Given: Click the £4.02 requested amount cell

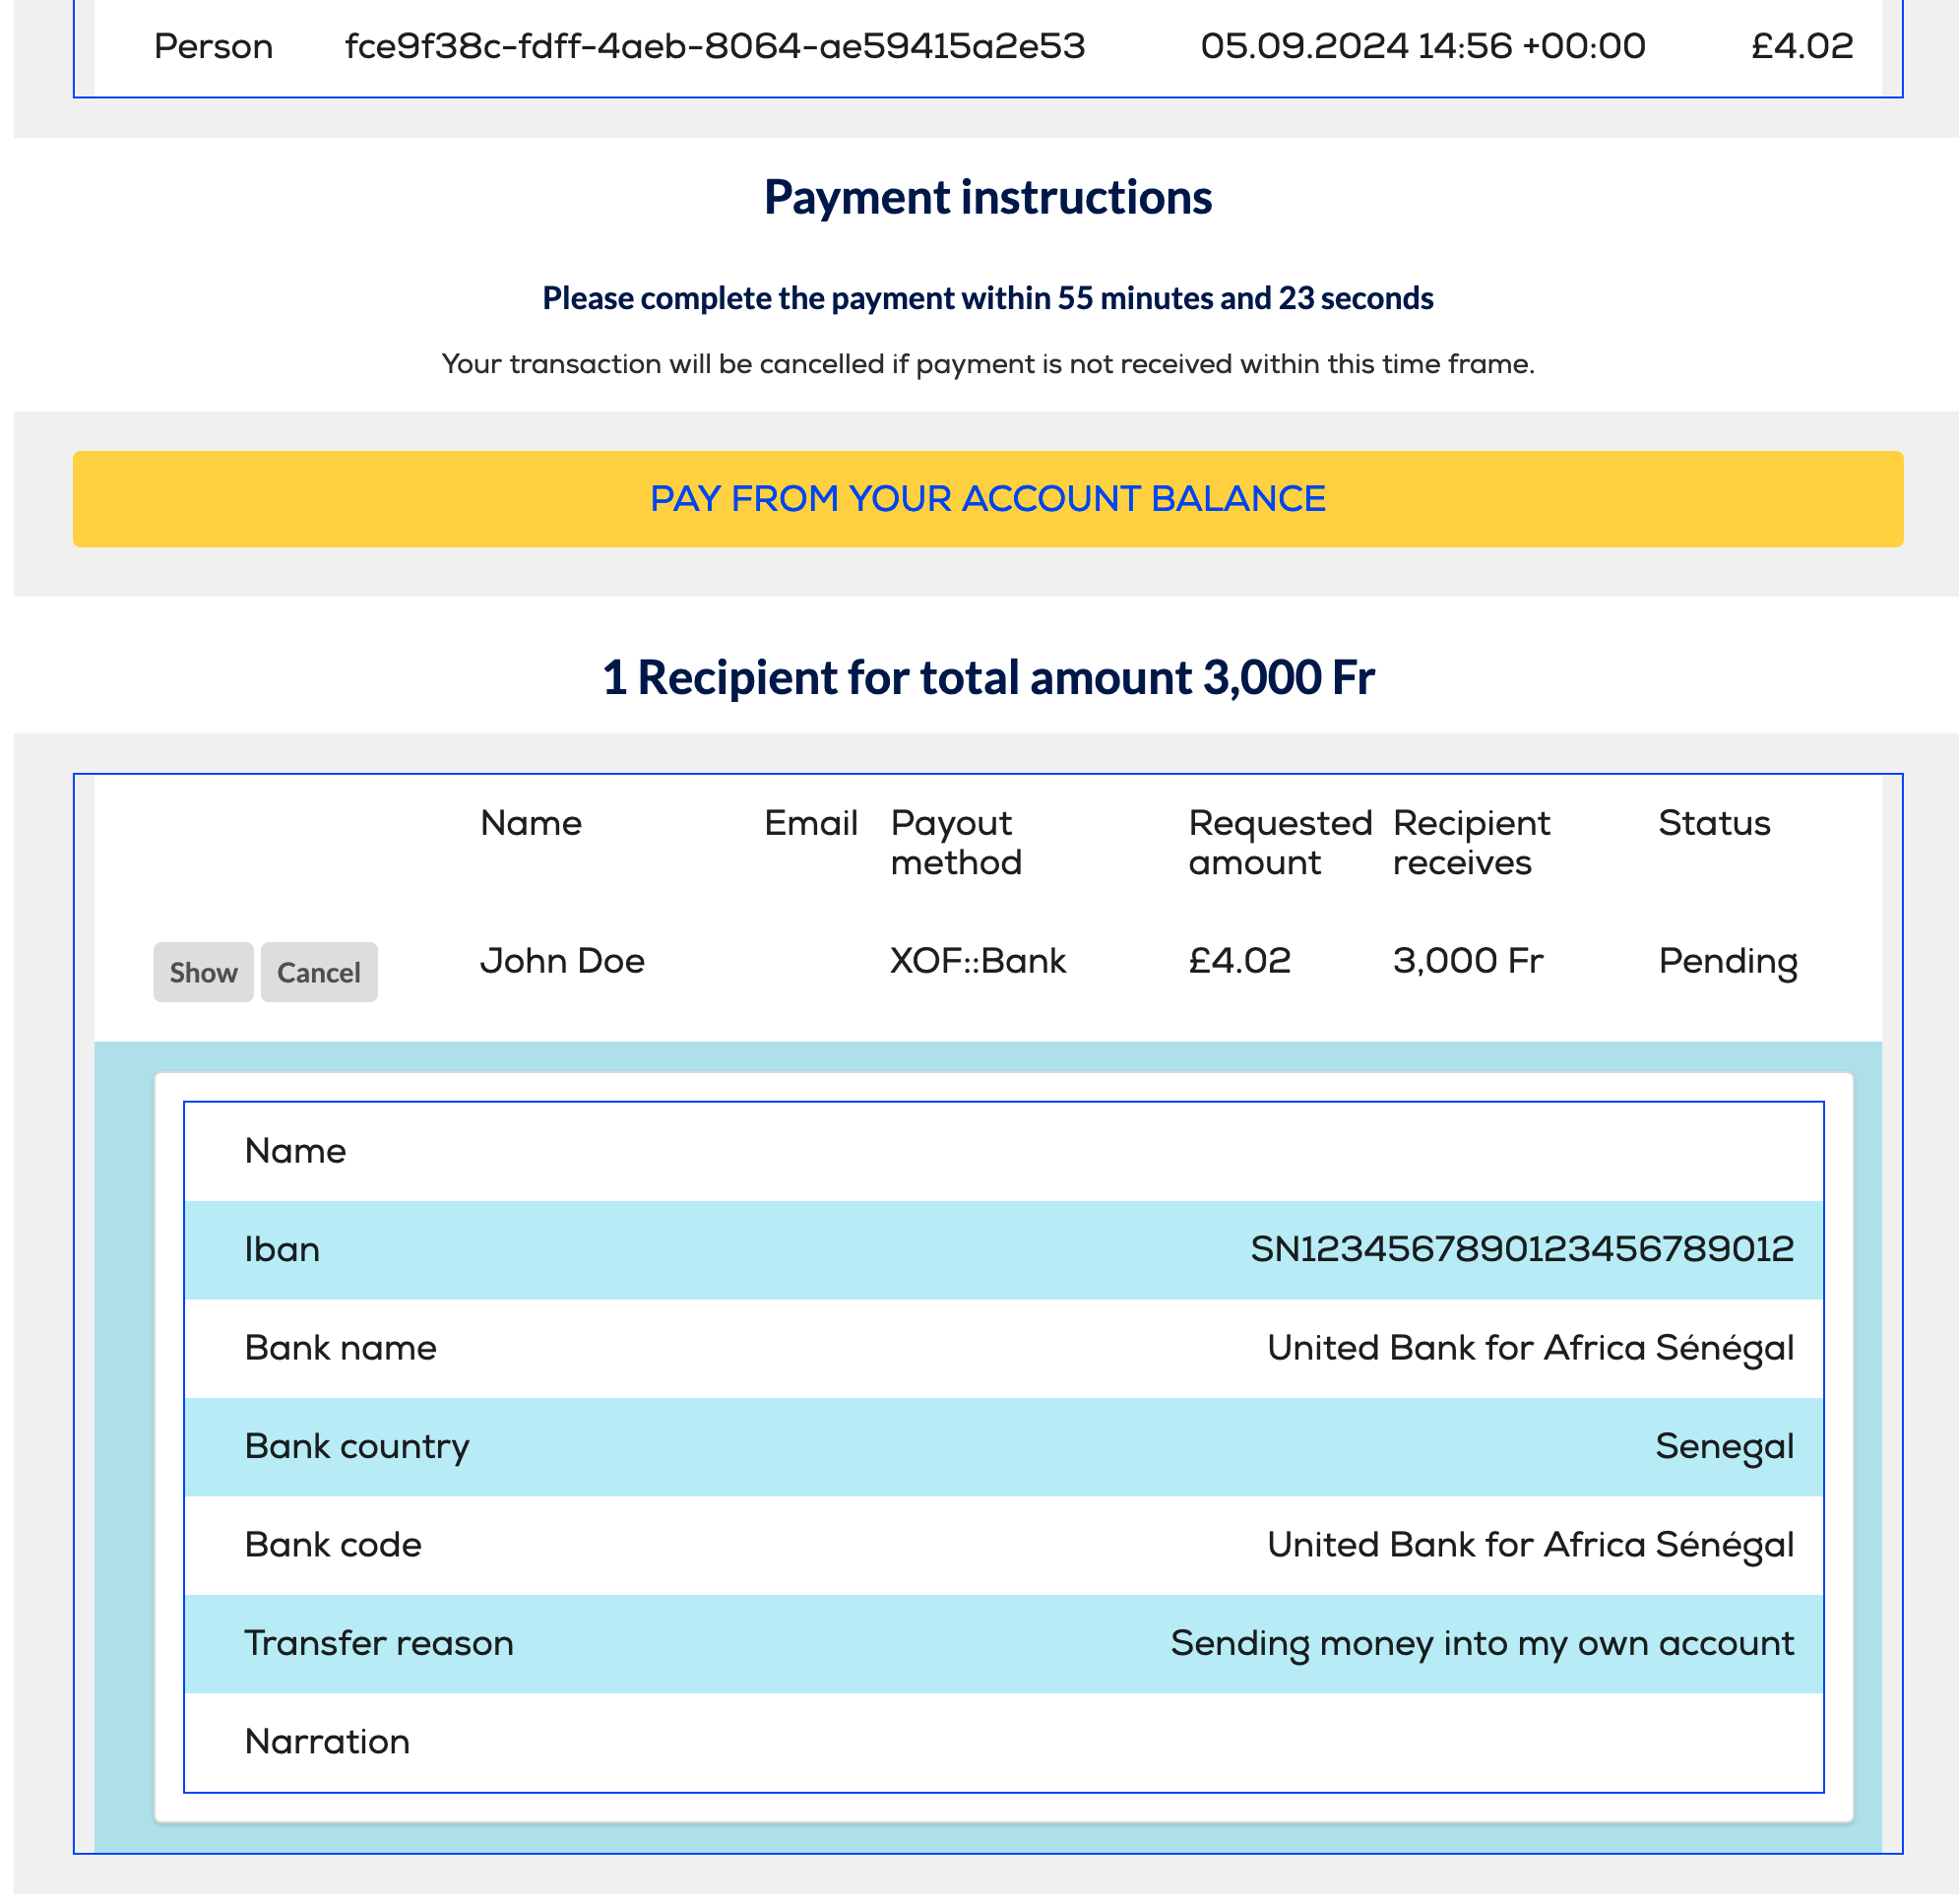Looking at the screenshot, I should 1239,961.
